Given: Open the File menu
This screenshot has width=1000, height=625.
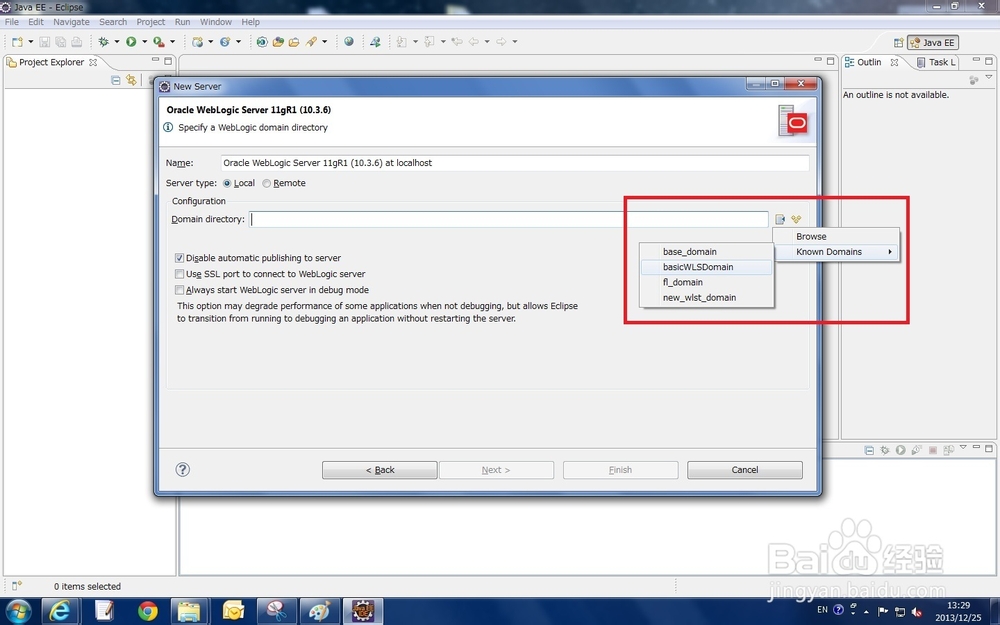Looking at the screenshot, I should pyautogui.click(x=11, y=22).
